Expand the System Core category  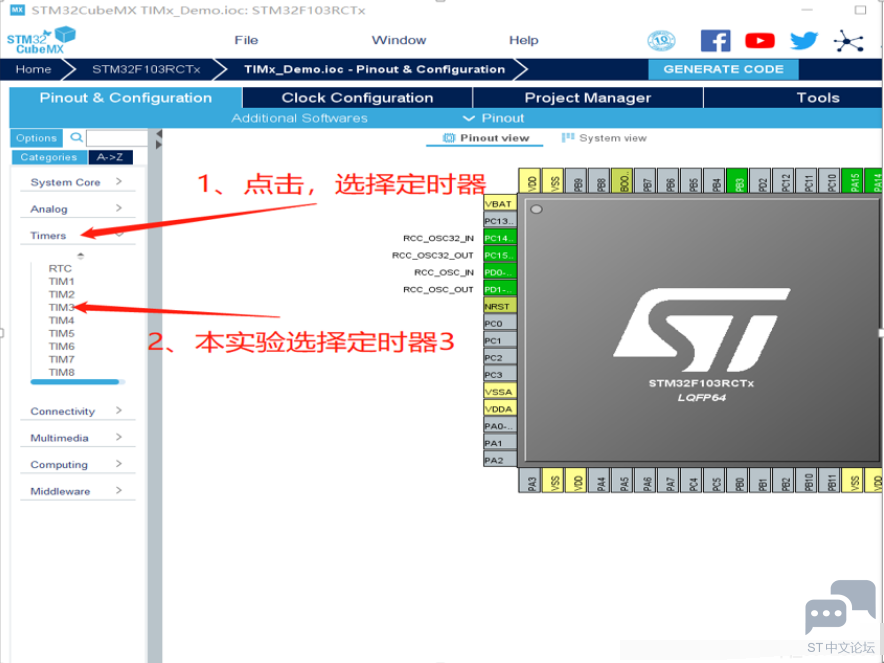point(77,182)
